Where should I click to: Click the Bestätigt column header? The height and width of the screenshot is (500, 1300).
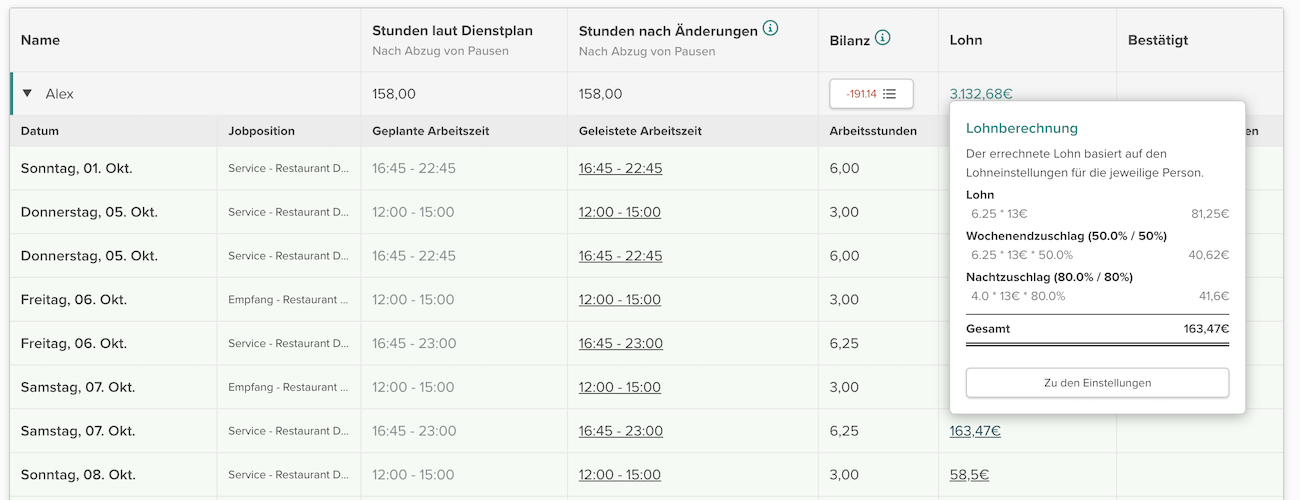click(x=1157, y=40)
